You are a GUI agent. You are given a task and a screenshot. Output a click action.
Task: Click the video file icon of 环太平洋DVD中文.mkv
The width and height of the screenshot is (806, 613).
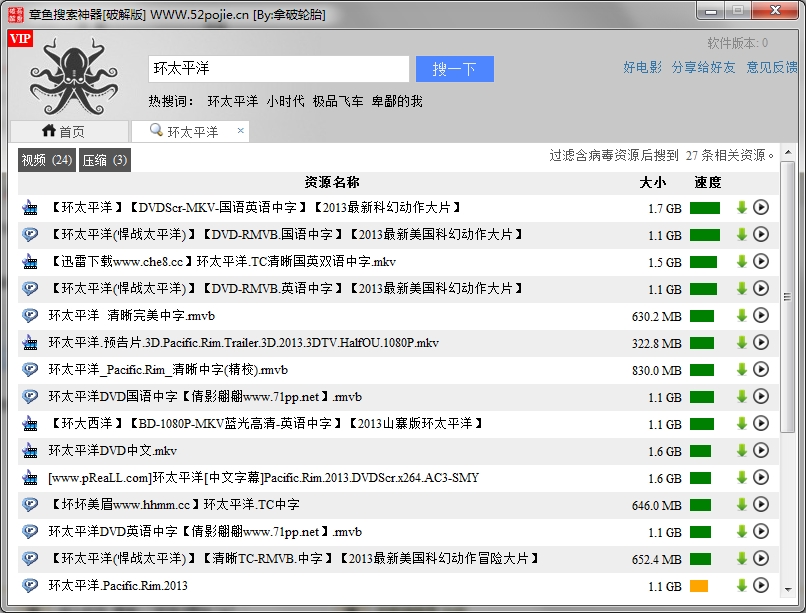tap(30, 451)
